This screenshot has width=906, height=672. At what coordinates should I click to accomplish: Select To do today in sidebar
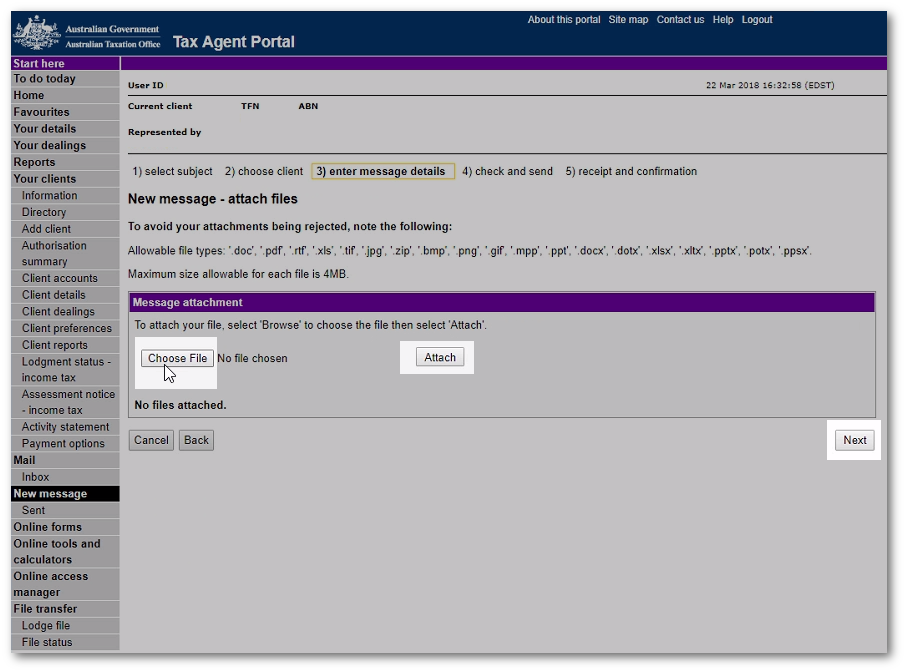coord(44,79)
